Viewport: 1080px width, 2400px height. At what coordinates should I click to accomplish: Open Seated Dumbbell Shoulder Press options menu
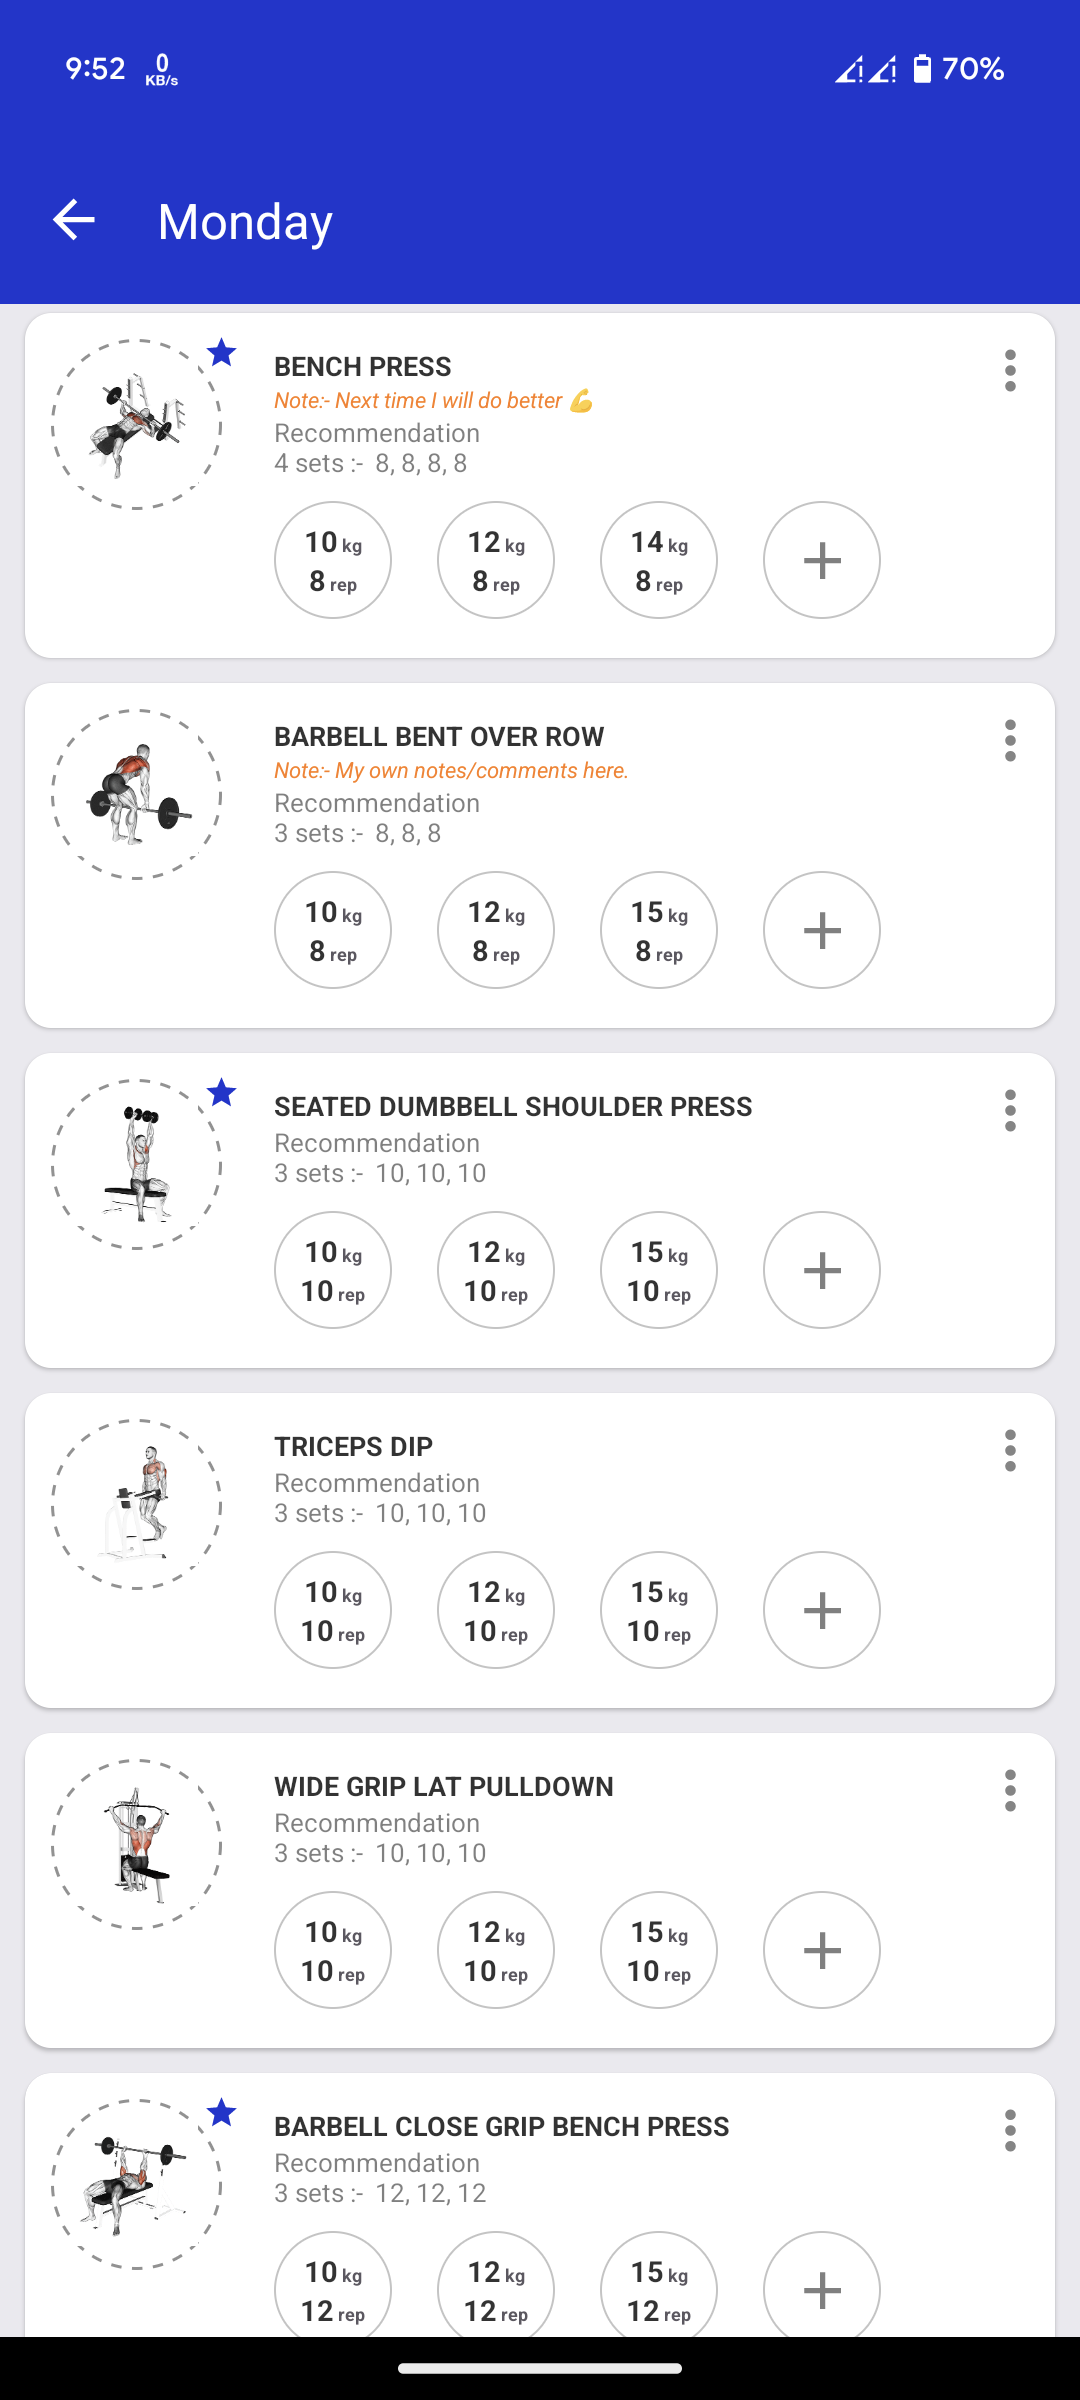(1010, 1111)
